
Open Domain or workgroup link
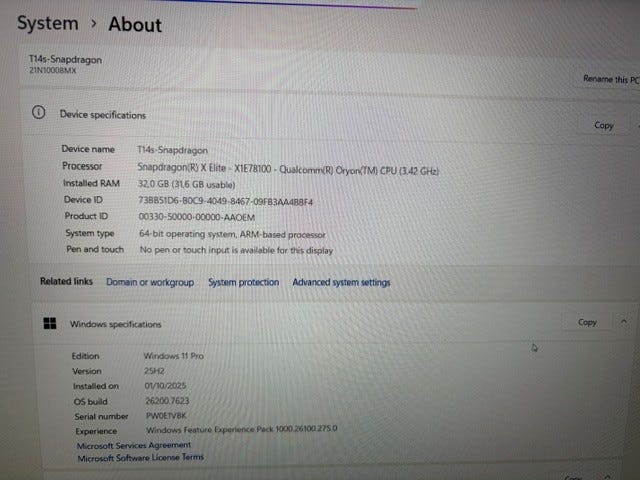150,282
